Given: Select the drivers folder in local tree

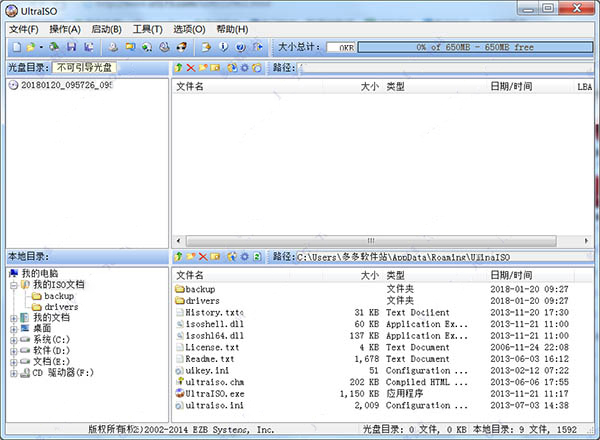Looking at the screenshot, I should (61, 307).
